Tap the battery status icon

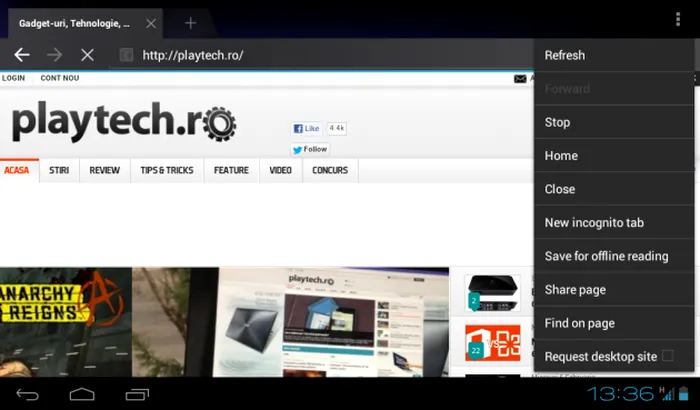683,393
